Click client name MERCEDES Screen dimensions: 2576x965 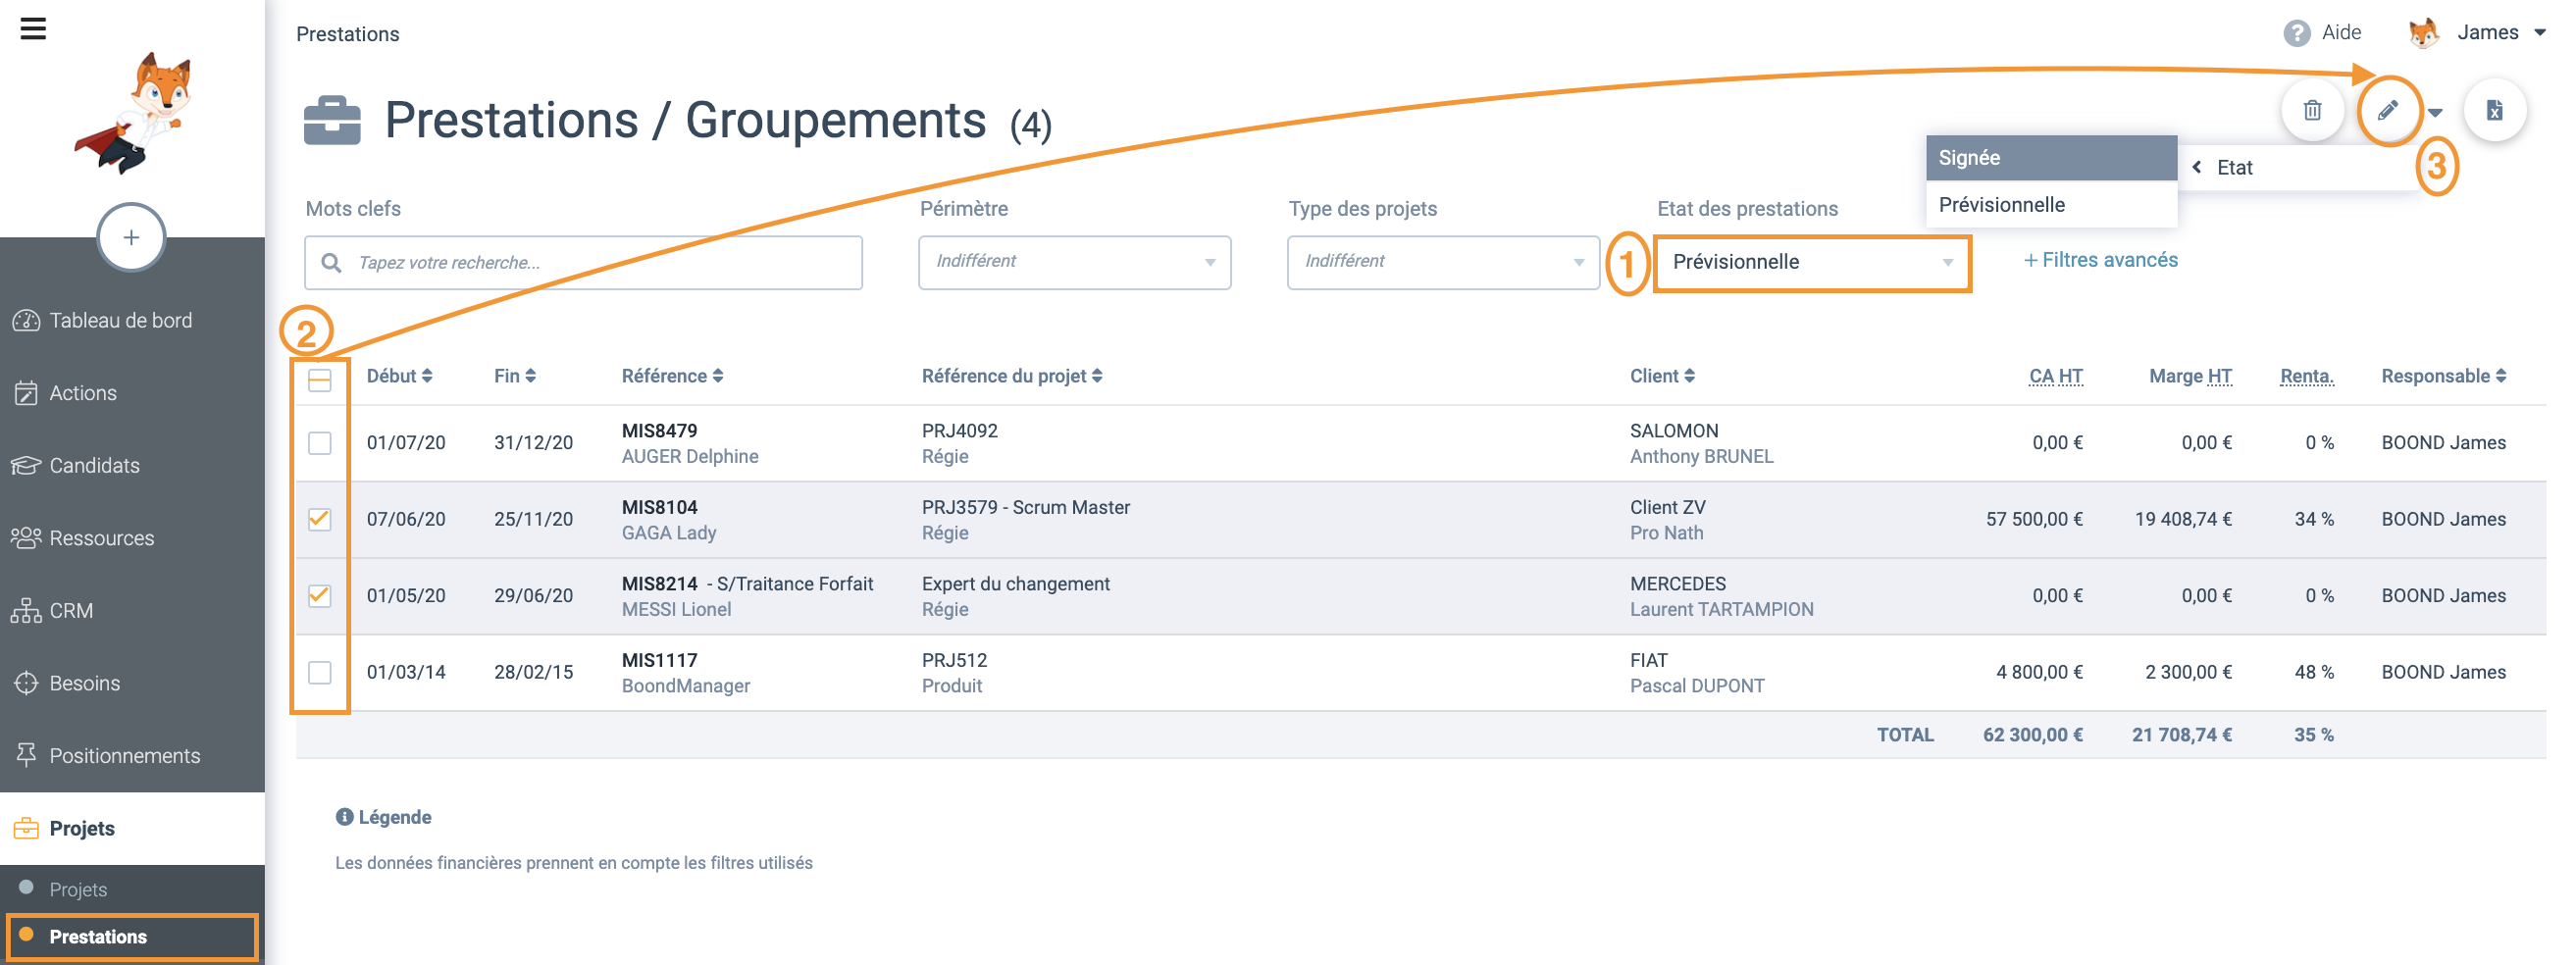pyautogui.click(x=1677, y=584)
